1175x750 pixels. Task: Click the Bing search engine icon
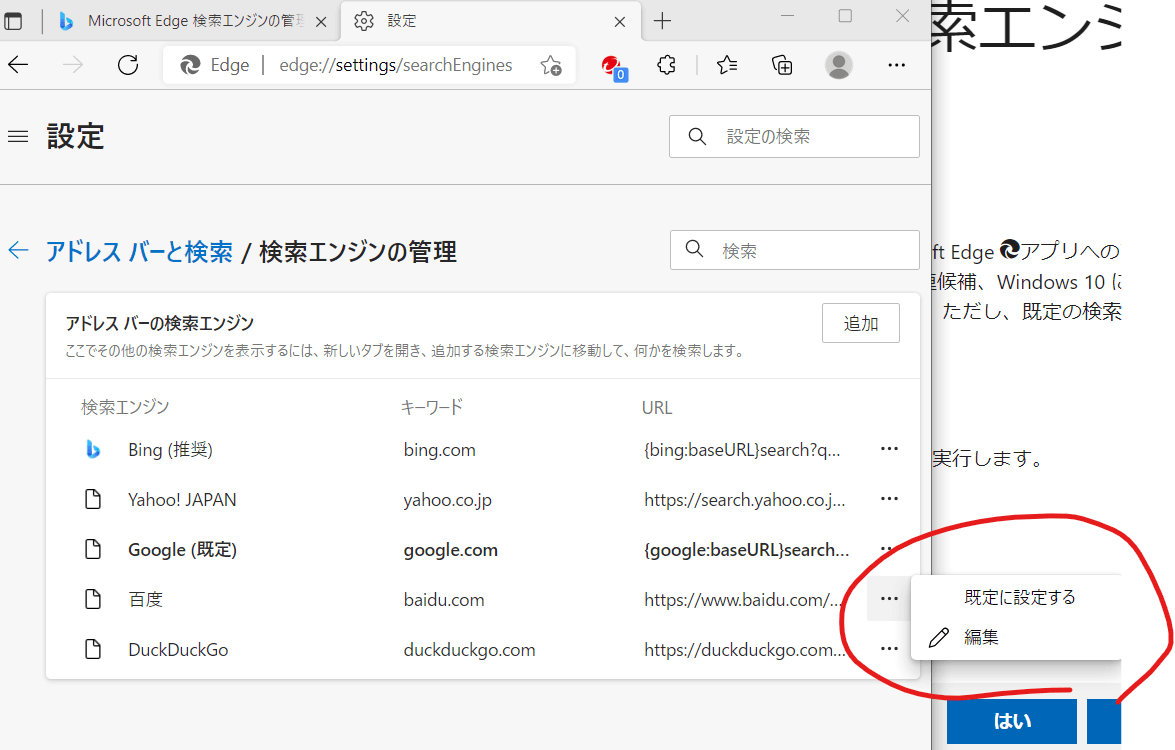[93, 449]
